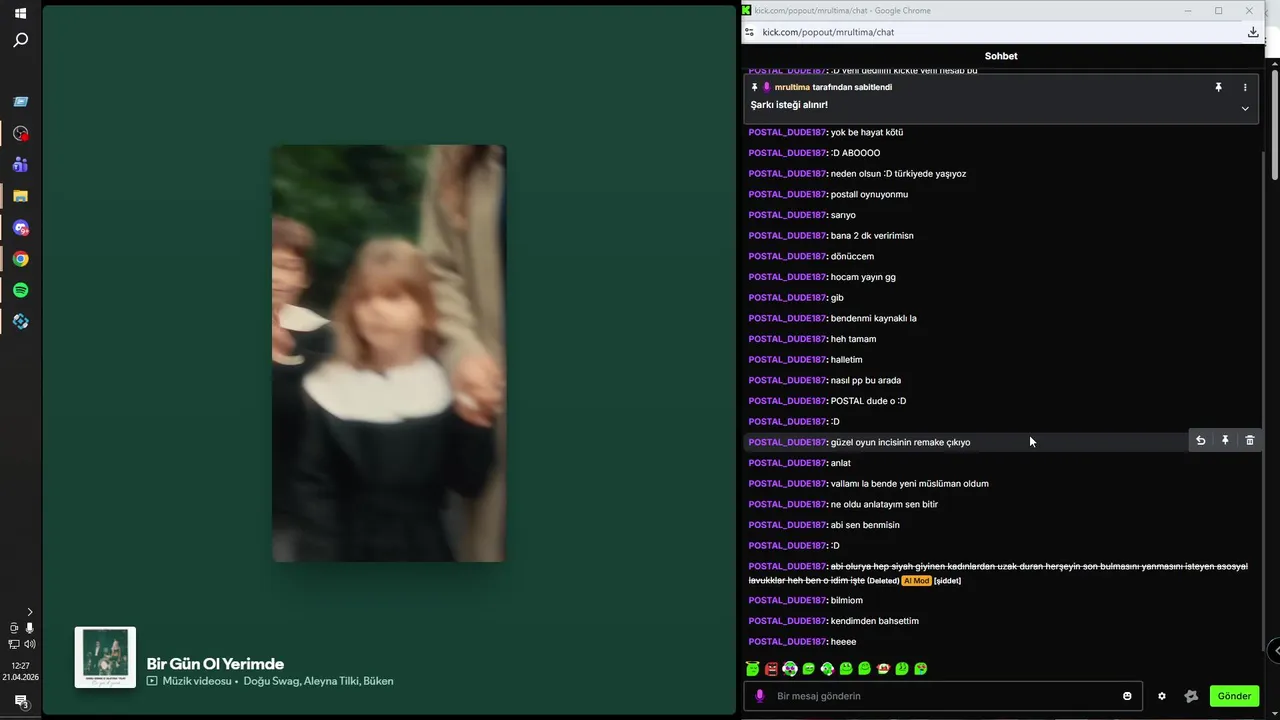Reply to the 'güzel oyun incisinin' message
This screenshot has height=720, width=1280.
click(1201, 440)
